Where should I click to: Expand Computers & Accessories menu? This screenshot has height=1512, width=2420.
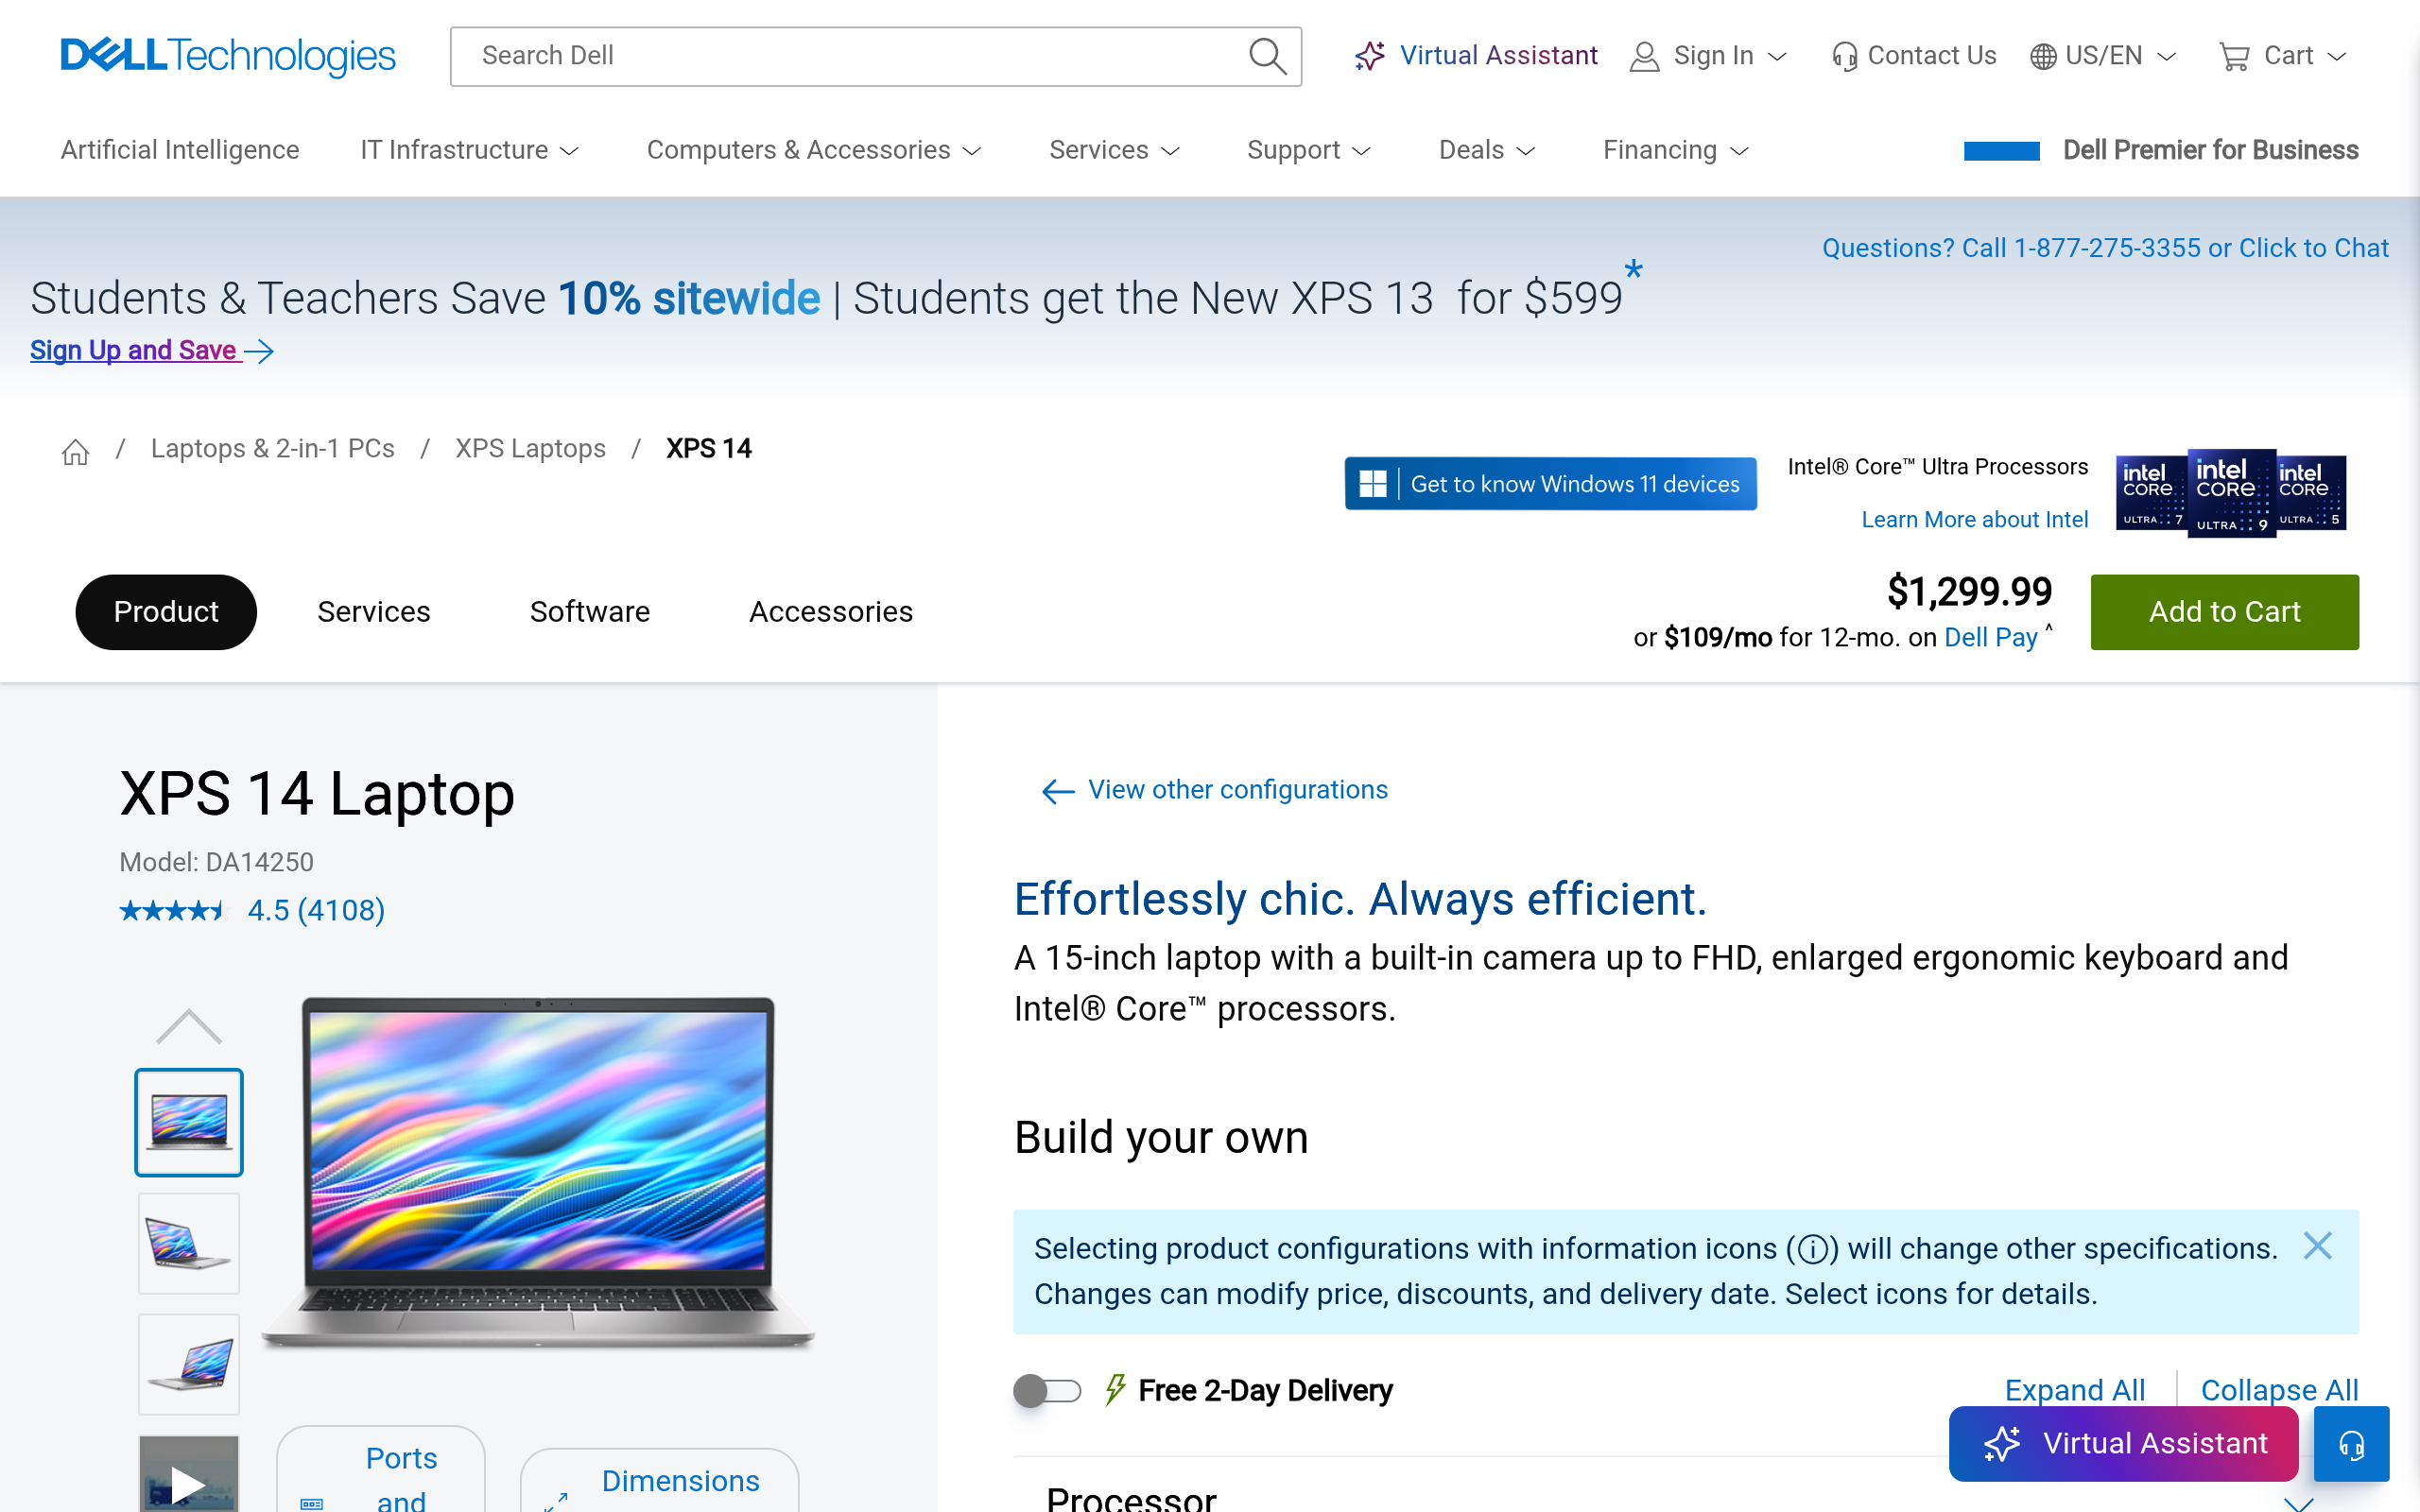click(x=814, y=150)
